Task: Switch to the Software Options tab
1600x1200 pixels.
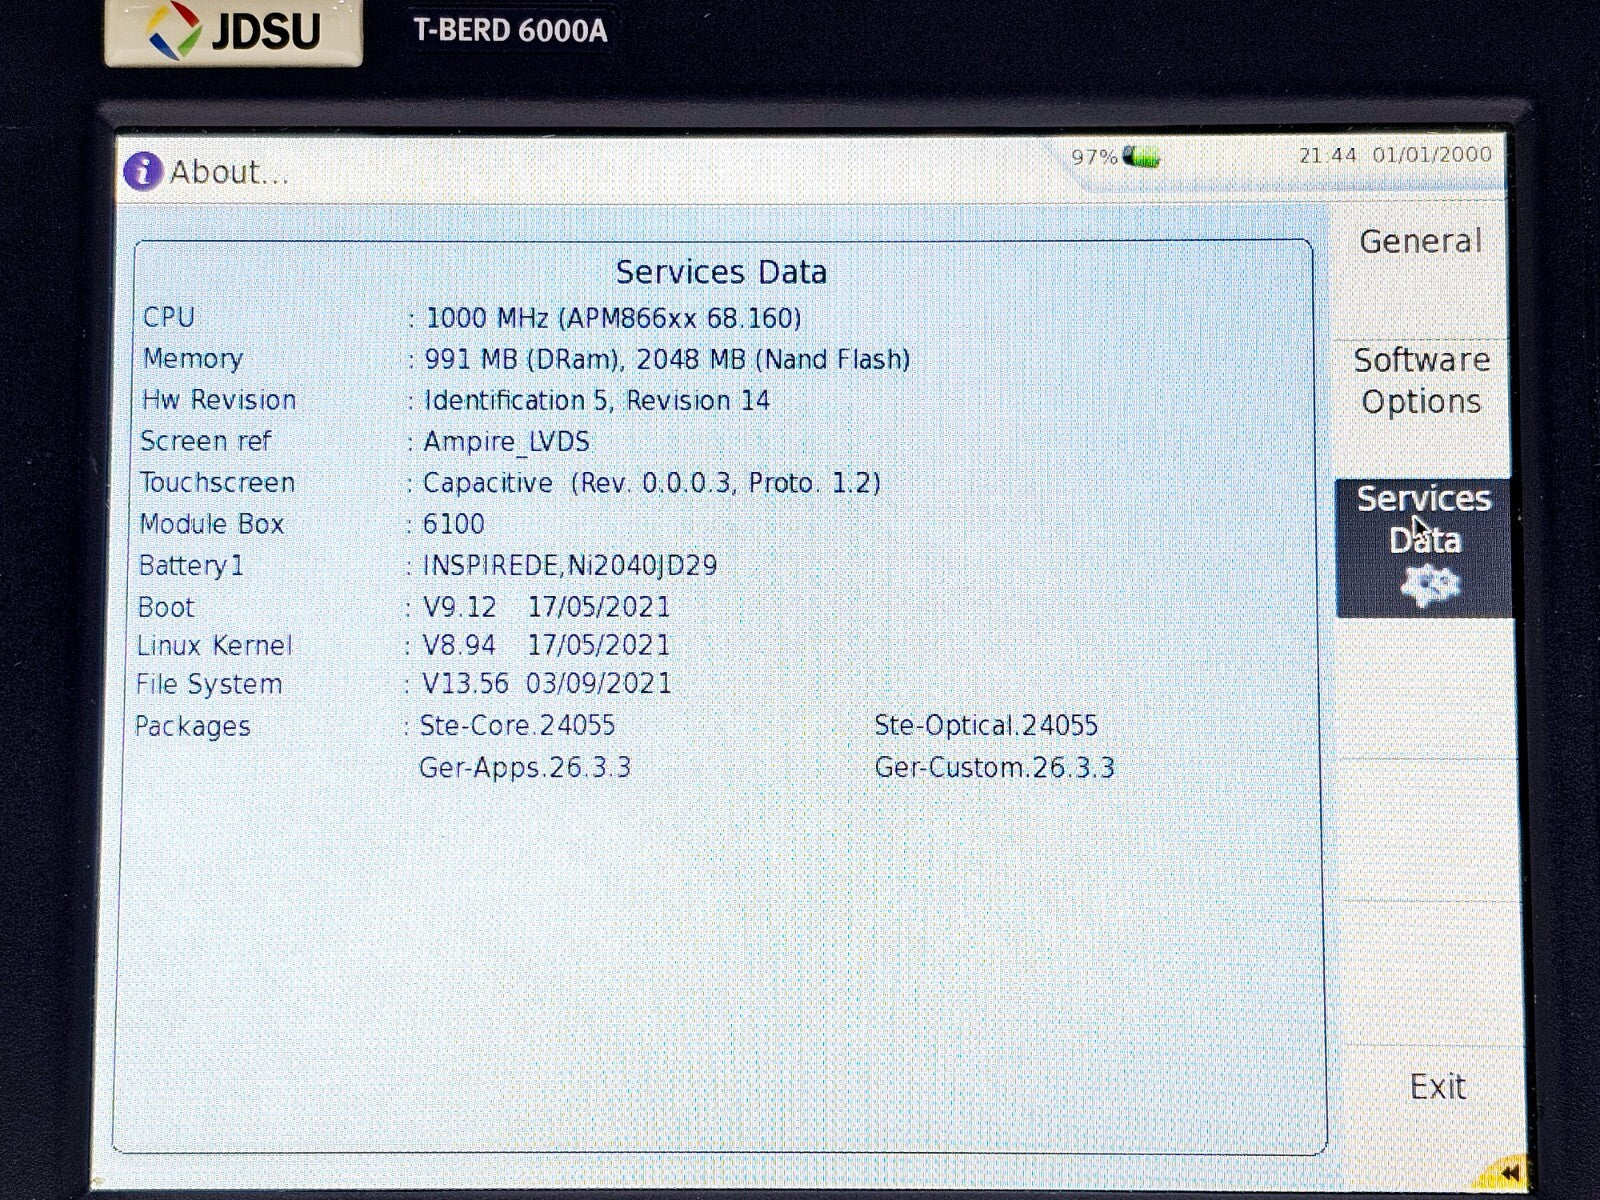Action: (1421, 381)
